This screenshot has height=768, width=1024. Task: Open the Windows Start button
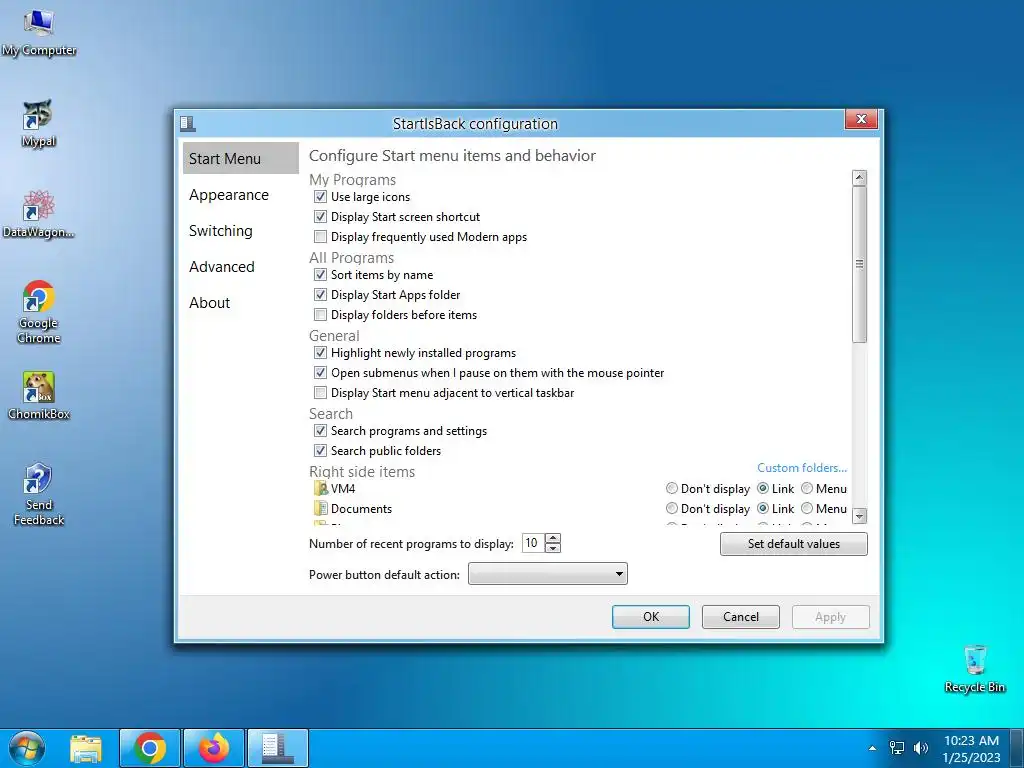tap(27, 748)
